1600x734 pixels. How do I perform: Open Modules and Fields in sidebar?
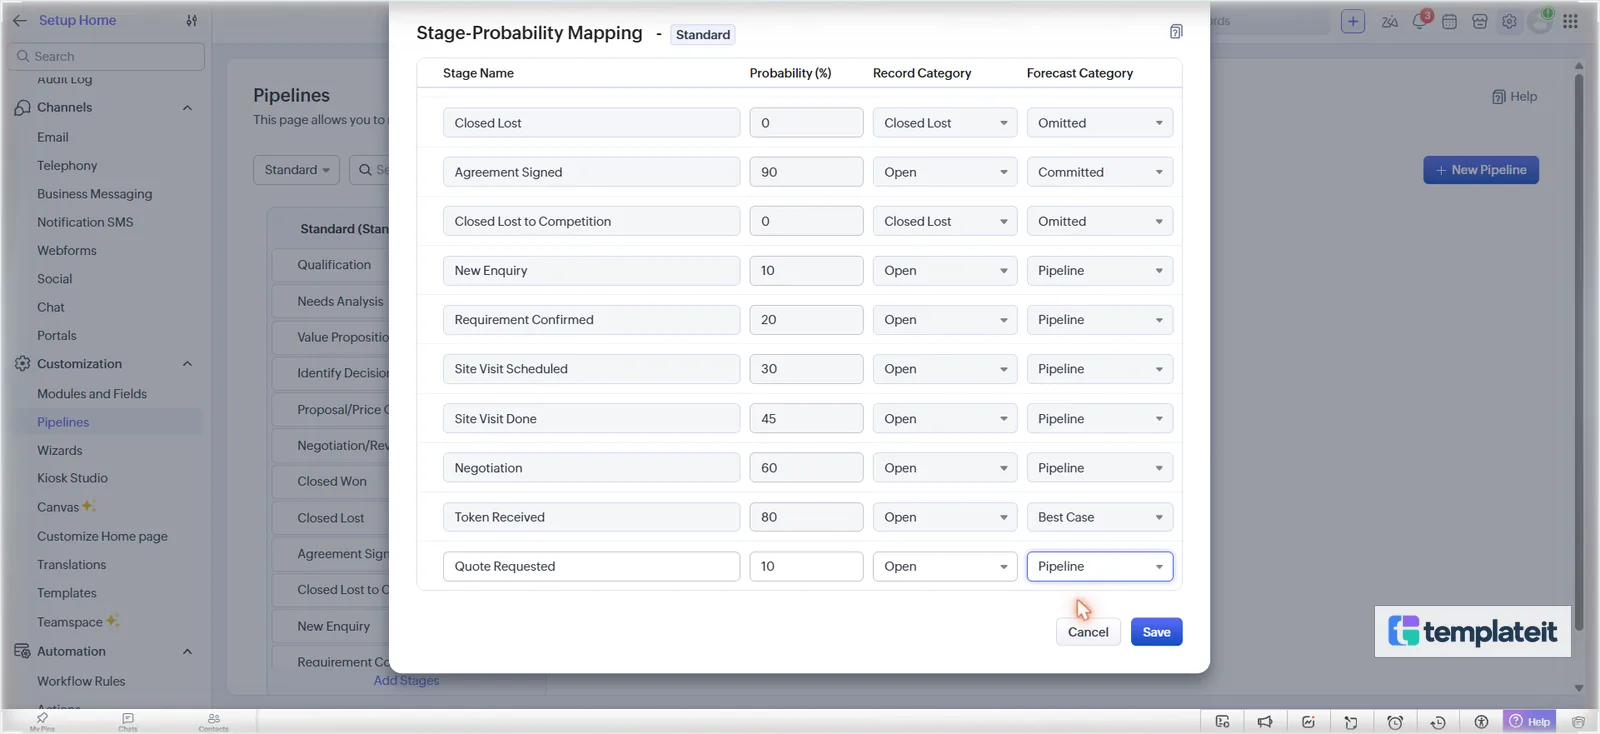[x=92, y=394]
